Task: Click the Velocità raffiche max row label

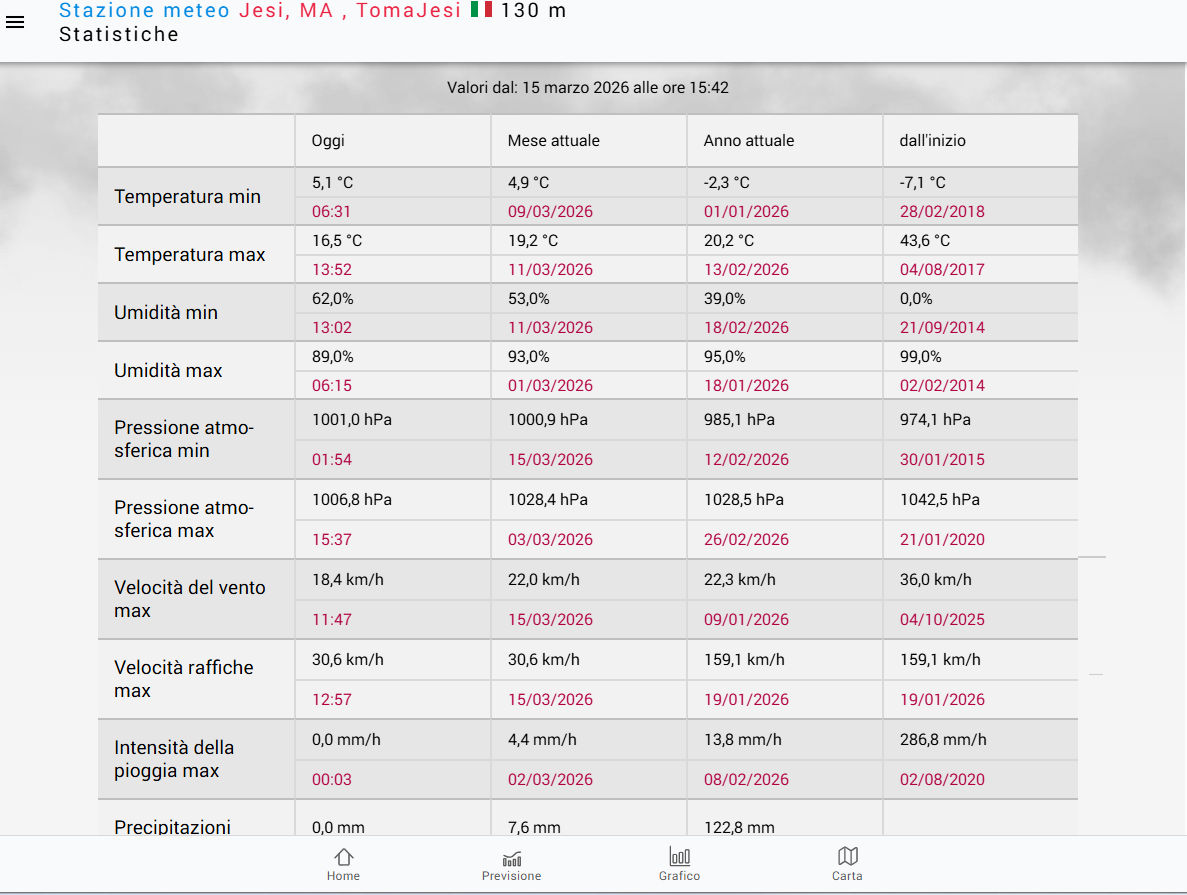Action: coord(184,679)
